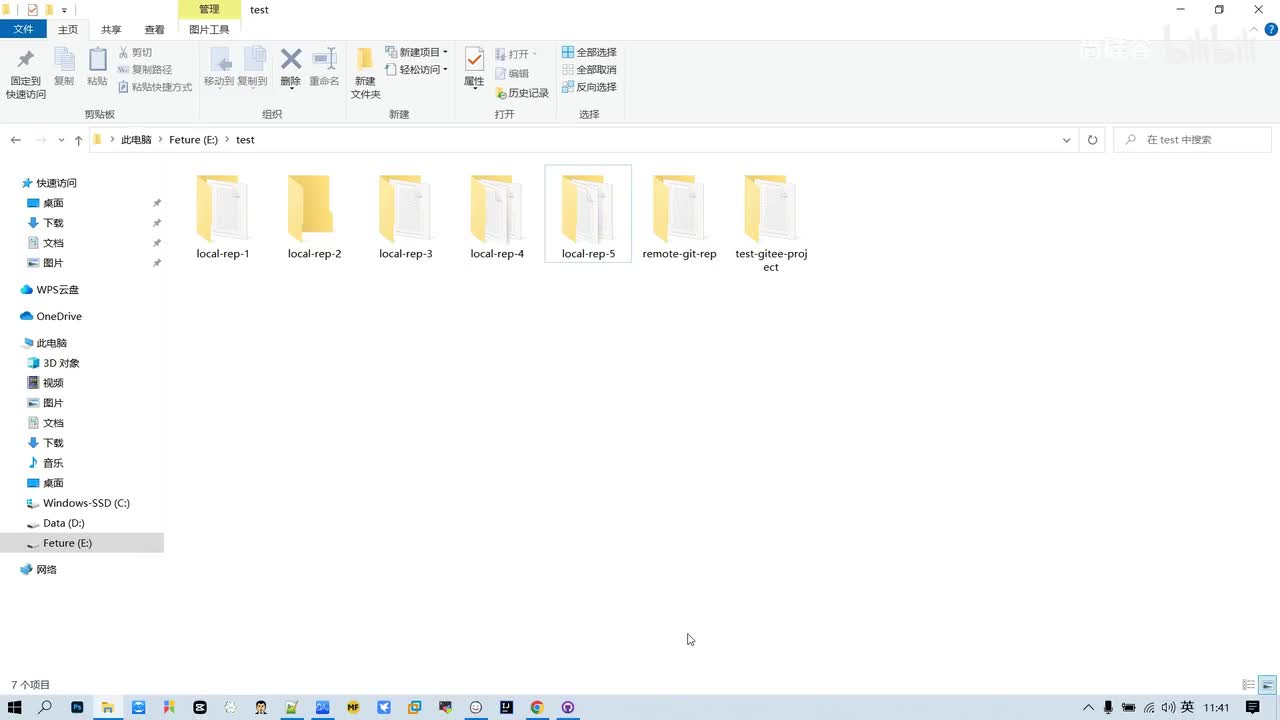Select Cut (剪切) in the clipboard group
1280x720 pixels.
(135, 52)
